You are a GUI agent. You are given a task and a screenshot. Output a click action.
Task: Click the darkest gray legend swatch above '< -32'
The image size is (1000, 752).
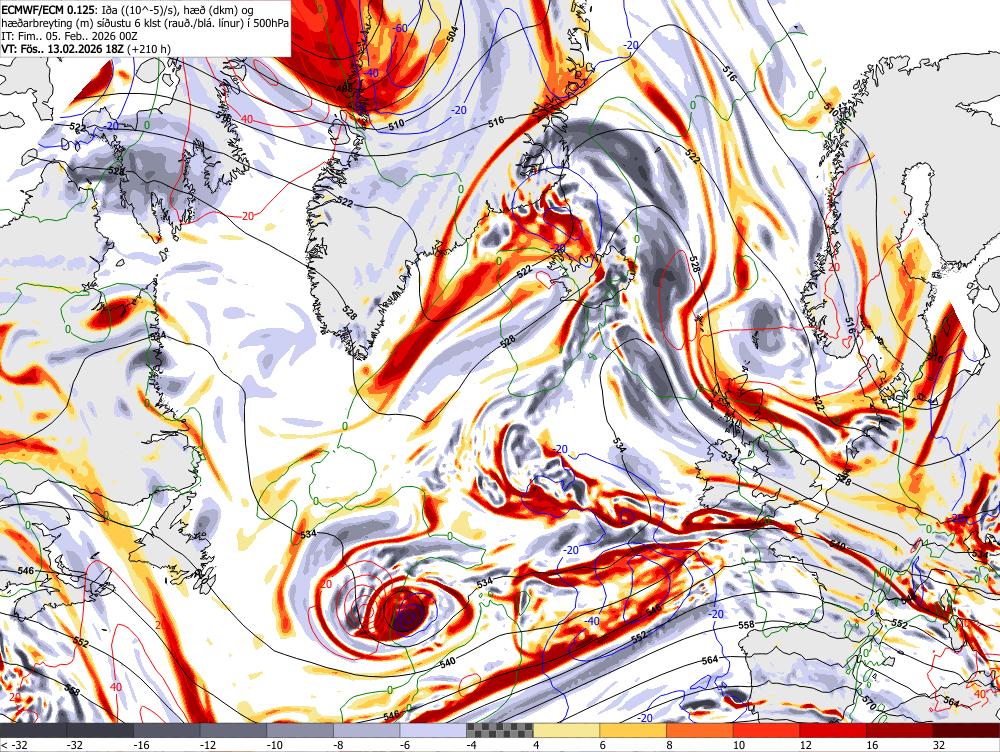click(33, 730)
